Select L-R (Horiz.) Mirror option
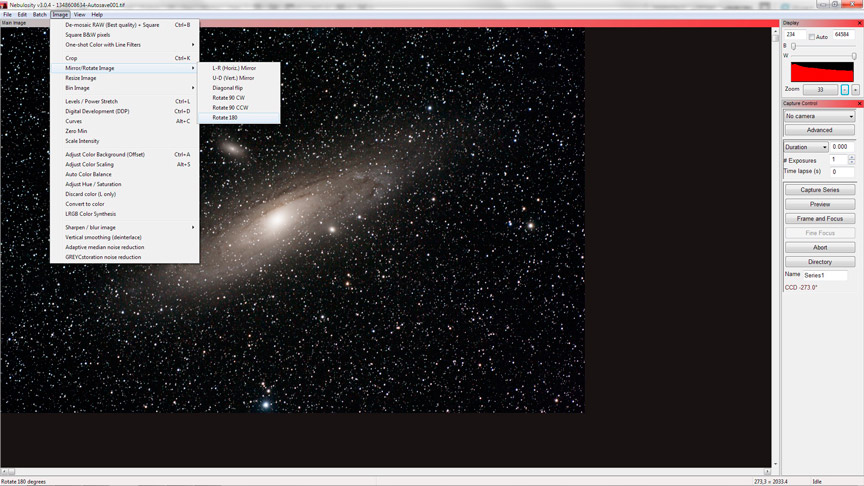The image size is (864, 486). 234,68
